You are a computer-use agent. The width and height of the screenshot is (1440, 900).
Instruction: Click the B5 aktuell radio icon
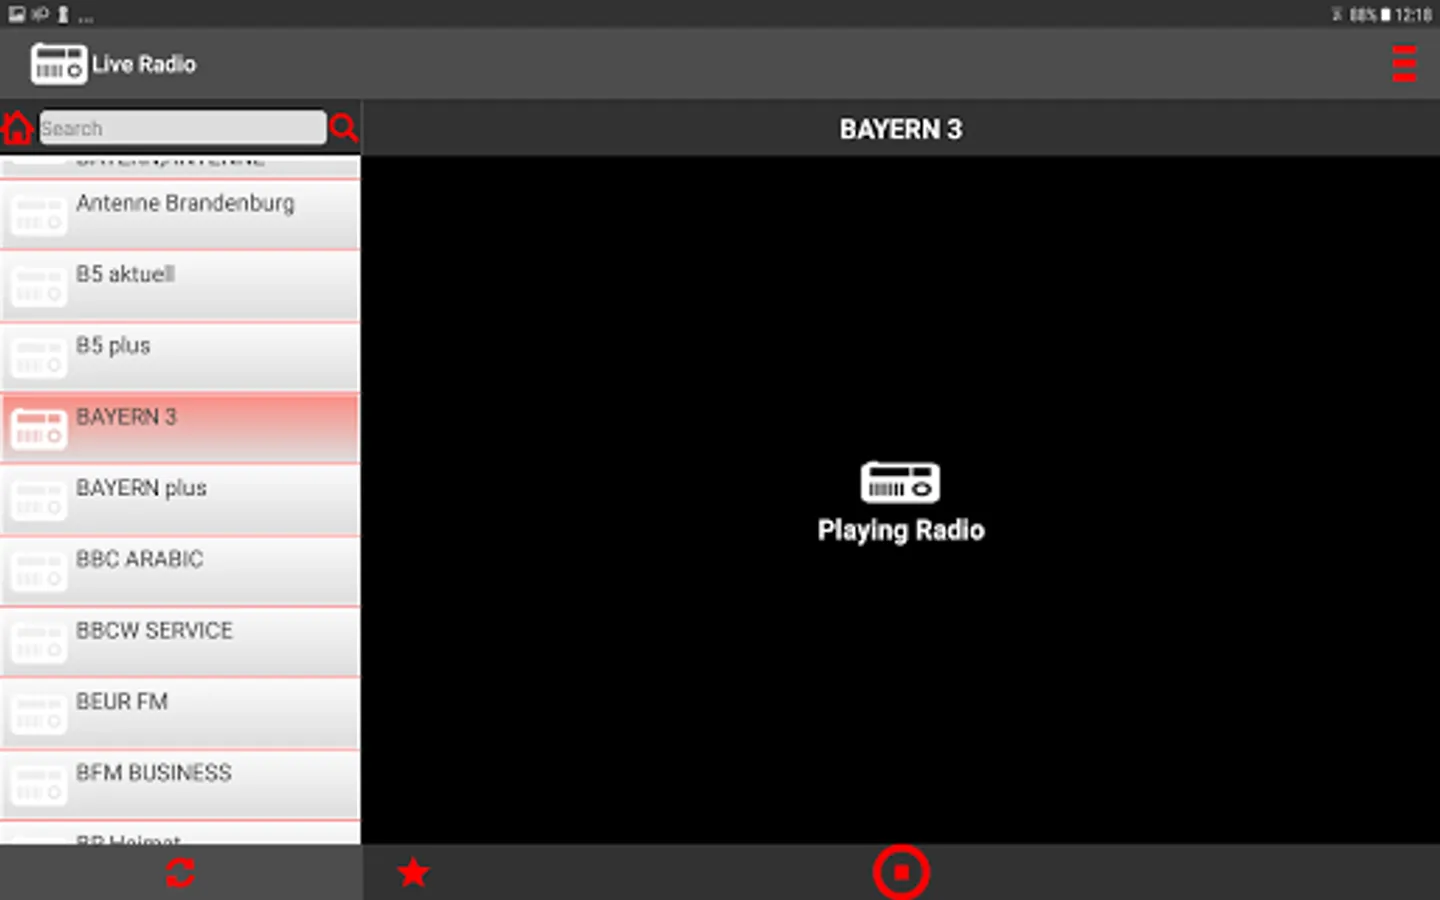tap(39, 287)
